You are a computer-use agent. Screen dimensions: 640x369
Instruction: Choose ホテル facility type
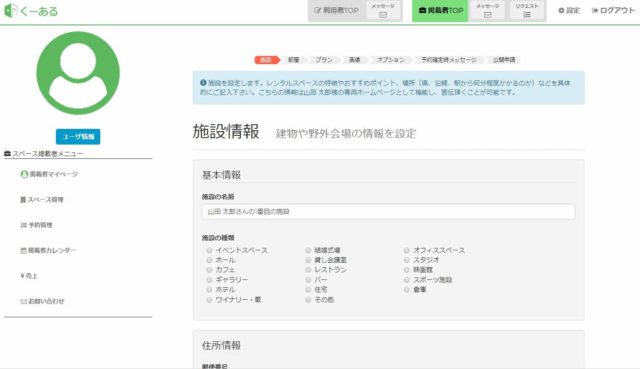tap(209, 289)
